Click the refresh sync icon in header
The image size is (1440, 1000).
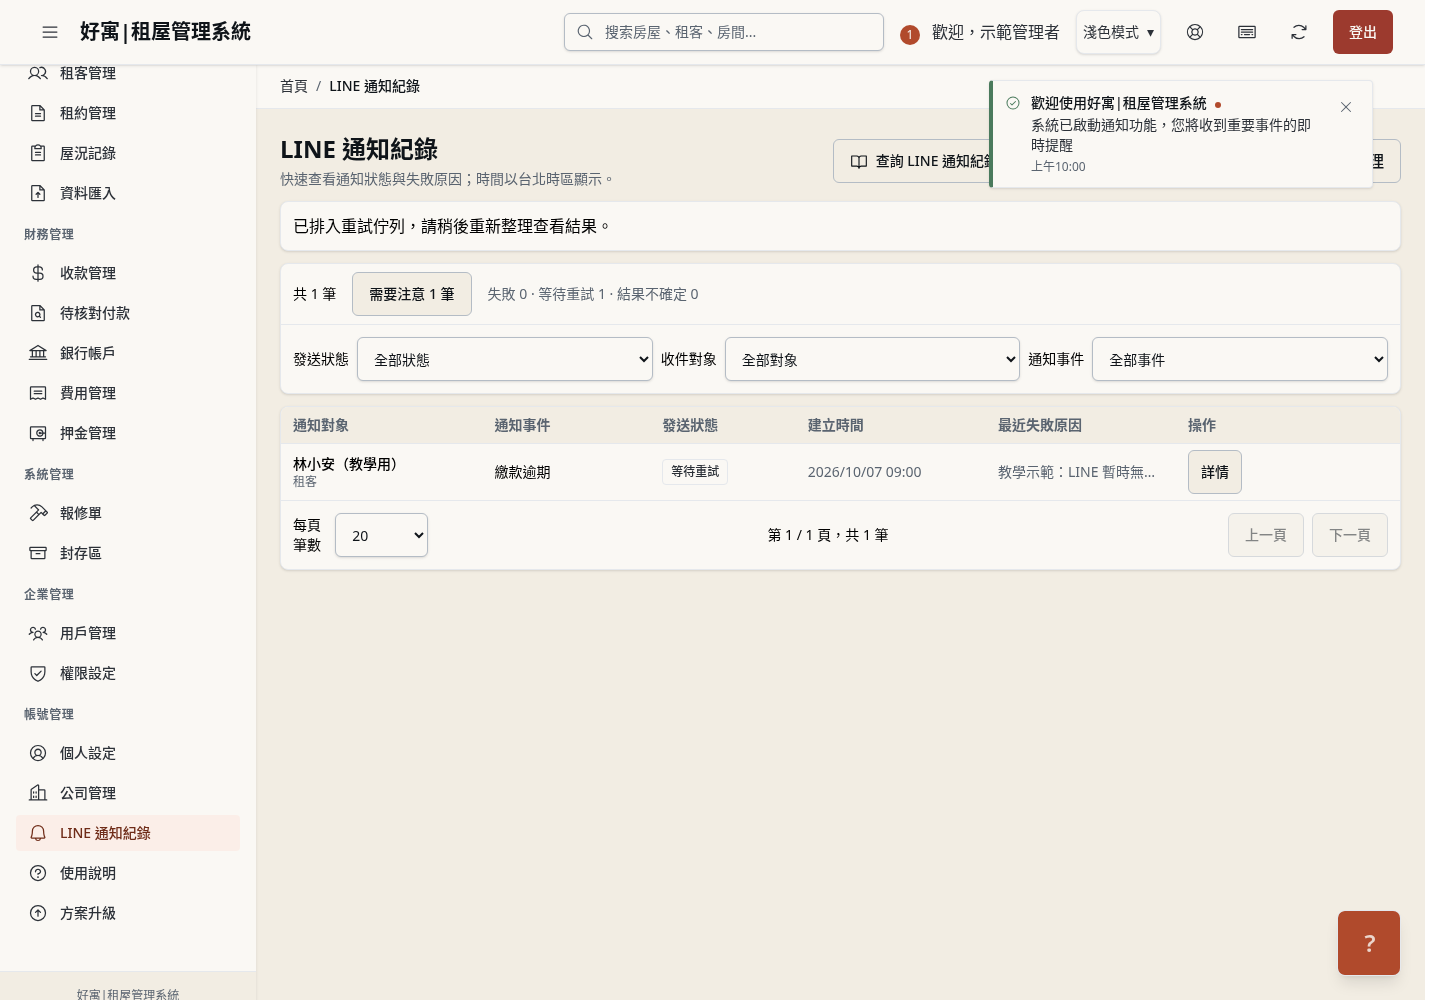1299,32
